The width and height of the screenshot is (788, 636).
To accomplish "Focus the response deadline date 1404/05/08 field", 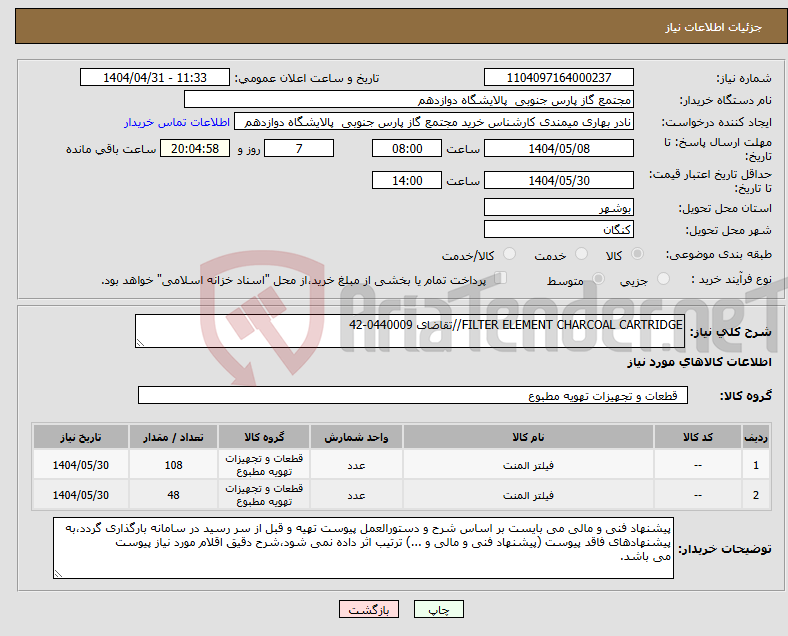I will [x=558, y=148].
